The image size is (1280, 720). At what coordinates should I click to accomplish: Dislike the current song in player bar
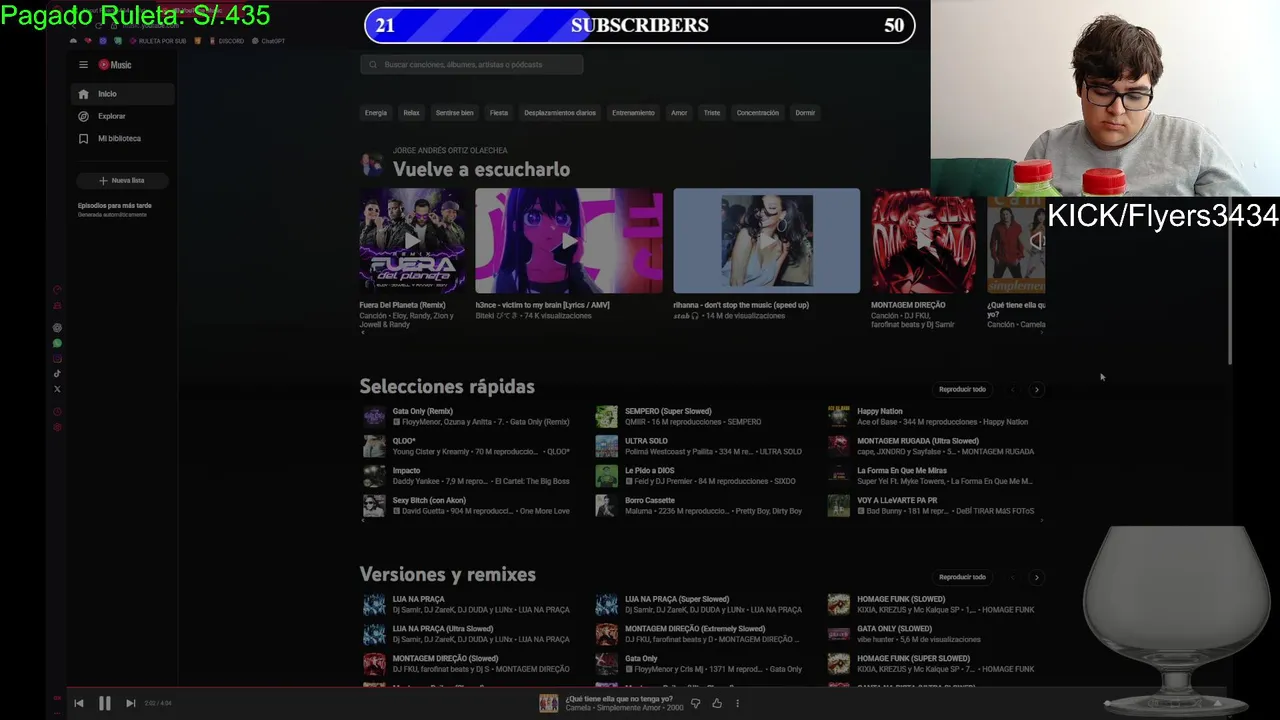pos(696,703)
